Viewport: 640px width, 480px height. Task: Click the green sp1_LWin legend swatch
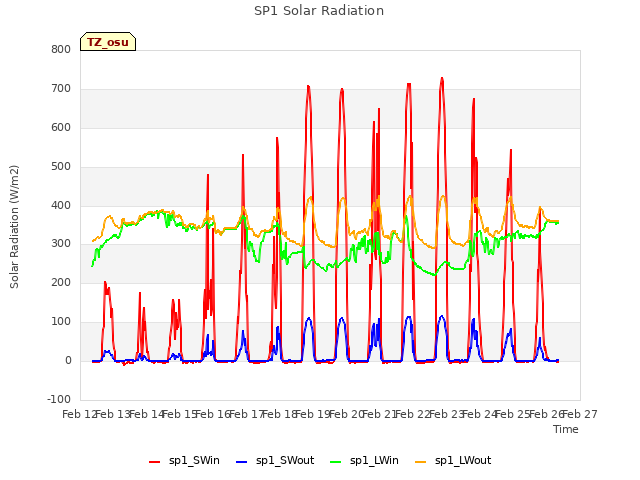click(x=336, y=462)
